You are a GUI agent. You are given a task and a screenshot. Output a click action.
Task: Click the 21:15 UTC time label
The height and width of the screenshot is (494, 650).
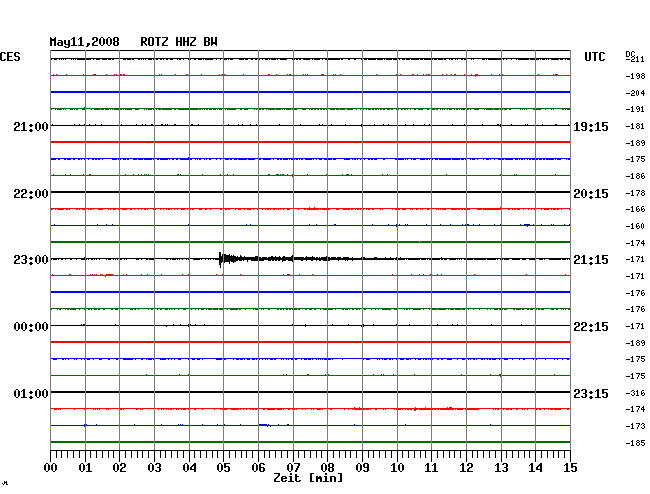click(591, 260)
